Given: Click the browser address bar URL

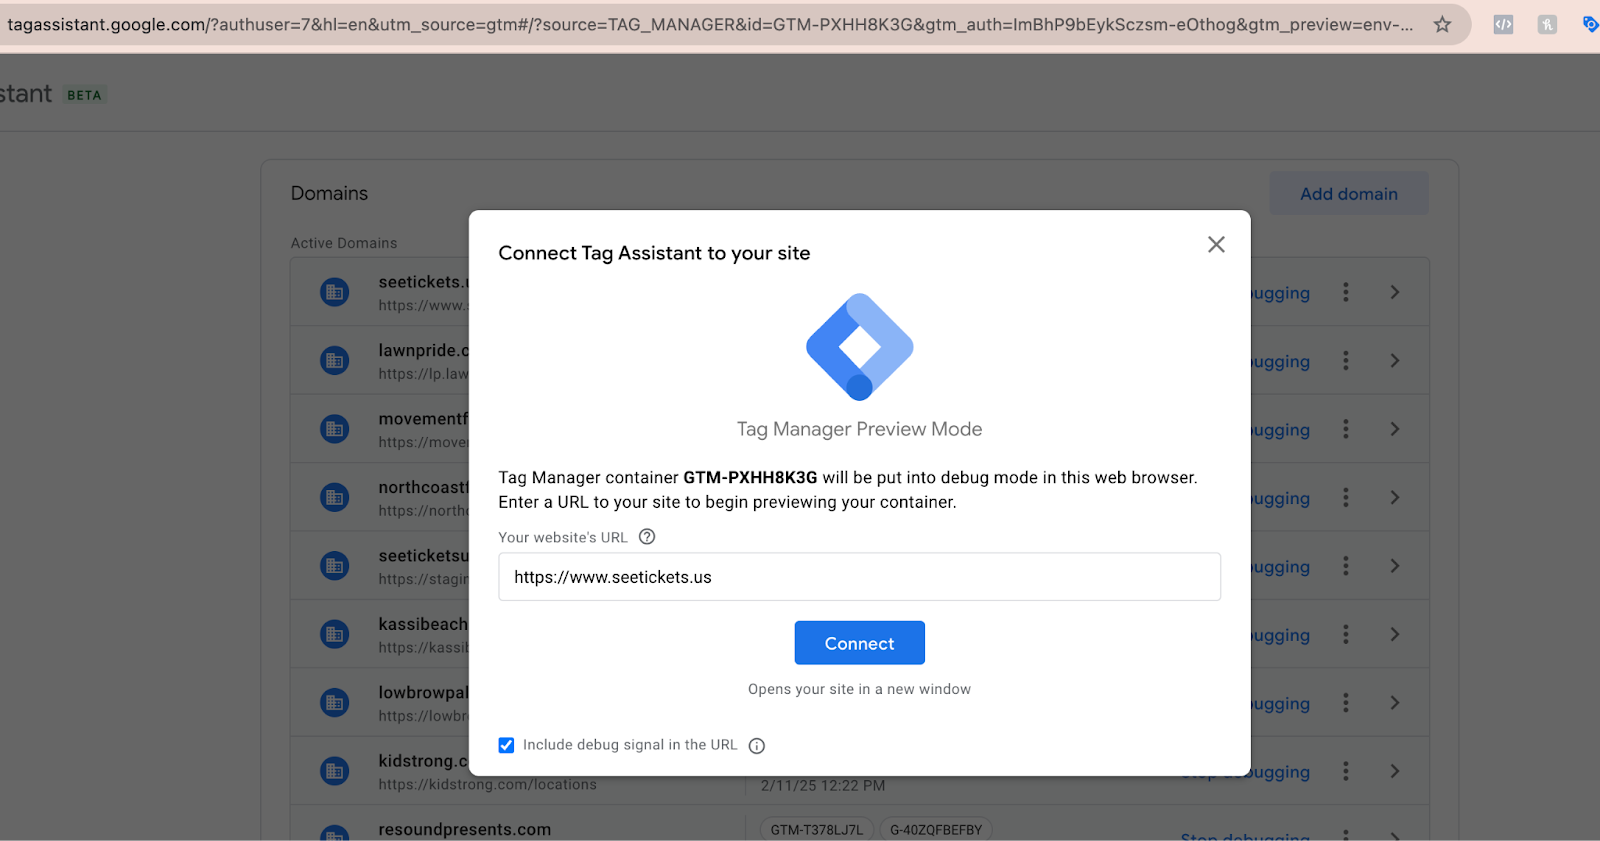Looking at the screenshot, I should coord(710,24).
